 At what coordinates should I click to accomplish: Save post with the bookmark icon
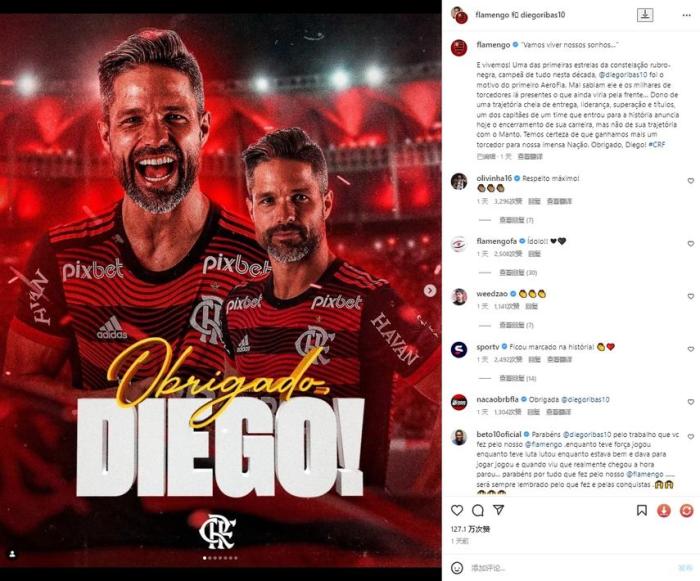[642, 510]
